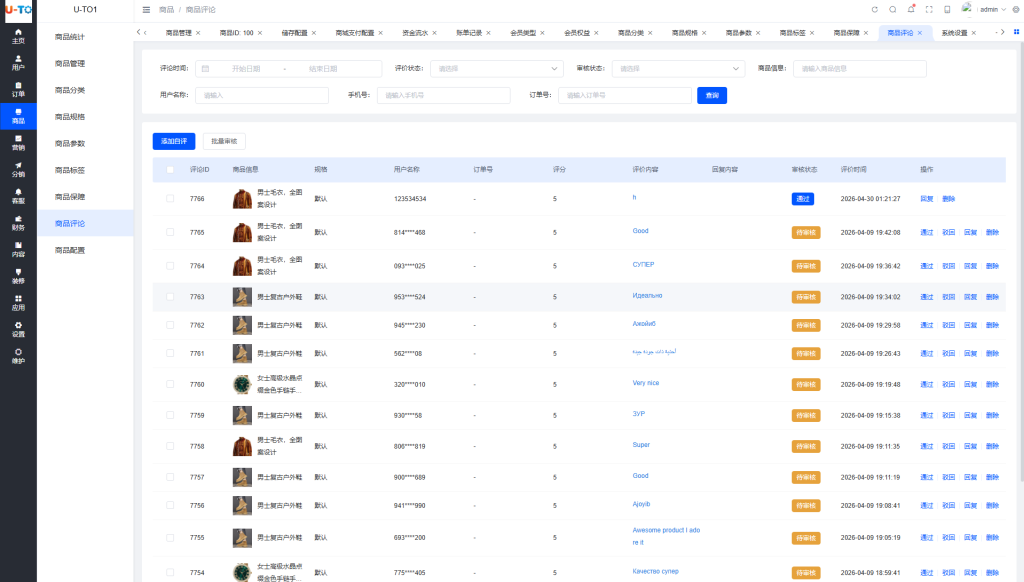The width and height of the screenshot is (1024, 582).
Task: Open 财务 finance section in sidebar
Action: pyautogui.click(x=18, y=223)
